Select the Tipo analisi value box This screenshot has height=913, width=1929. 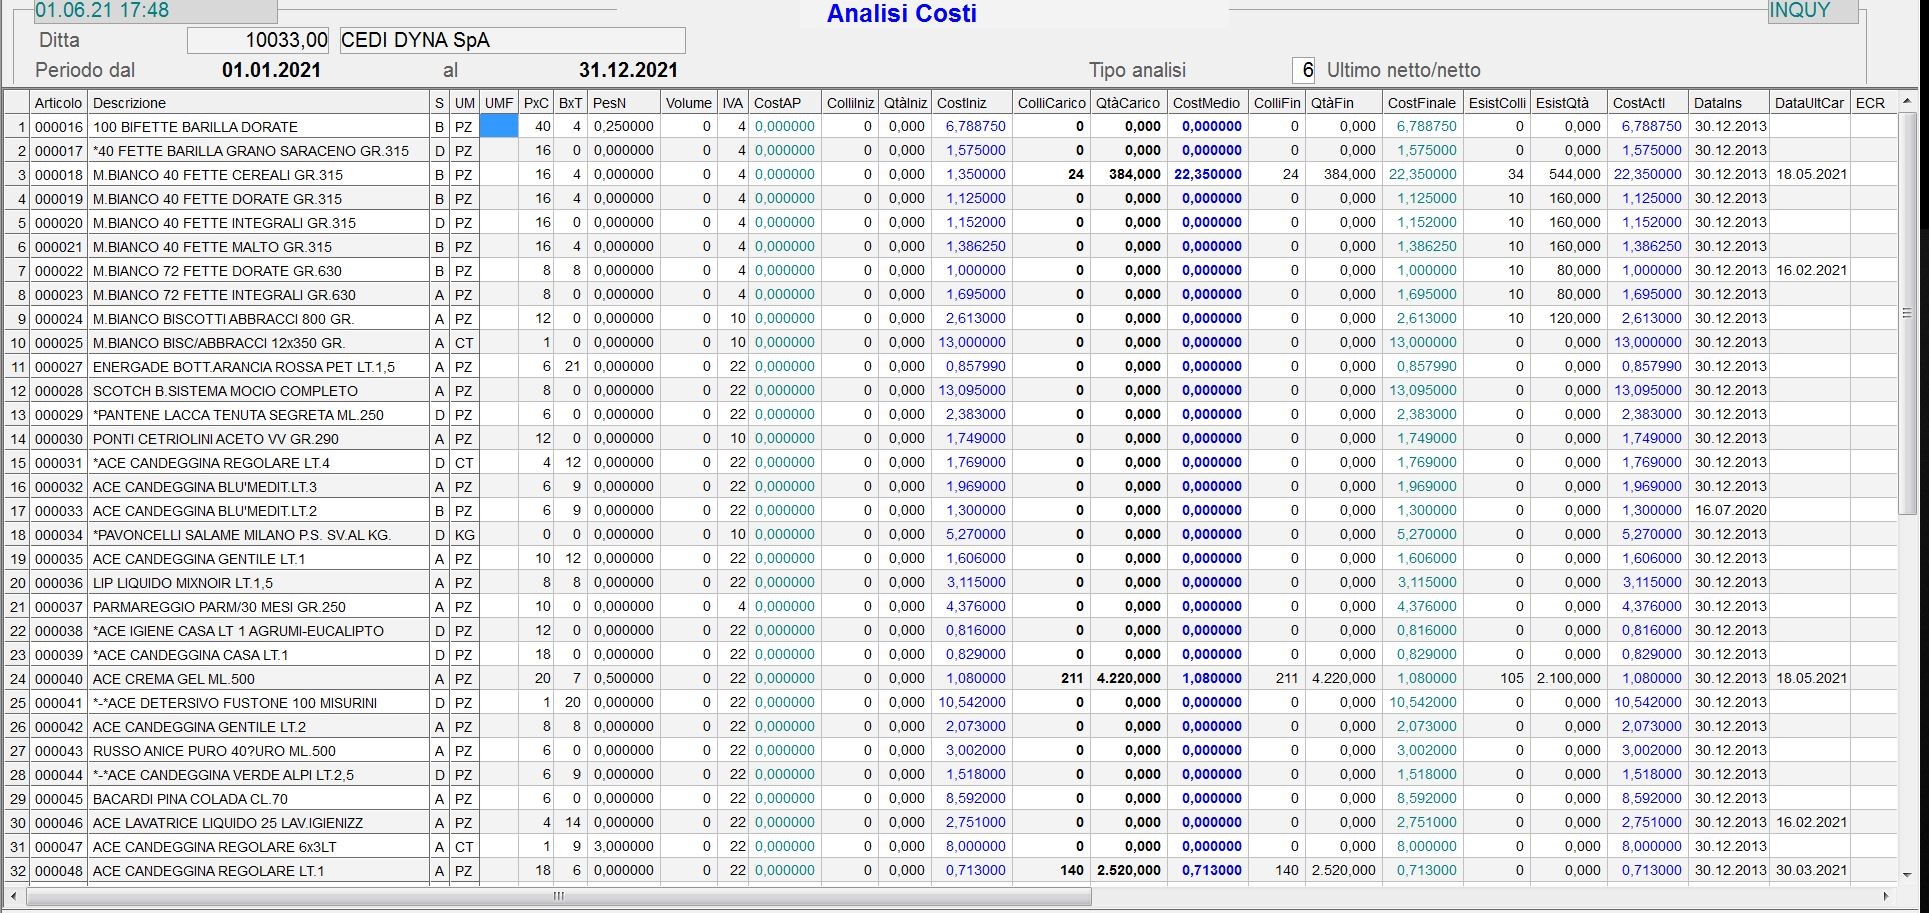tap(1303, 70)
